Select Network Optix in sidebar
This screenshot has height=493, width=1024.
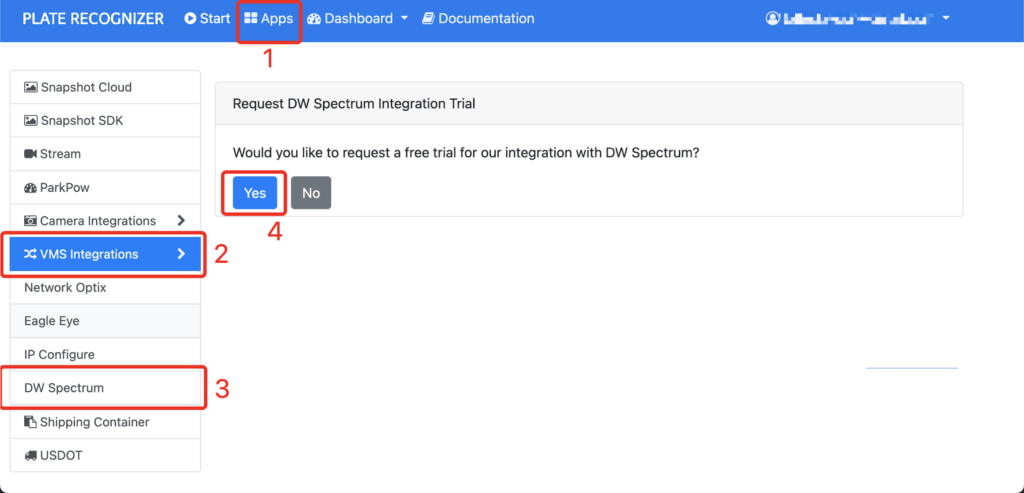[x=105, y=287]
